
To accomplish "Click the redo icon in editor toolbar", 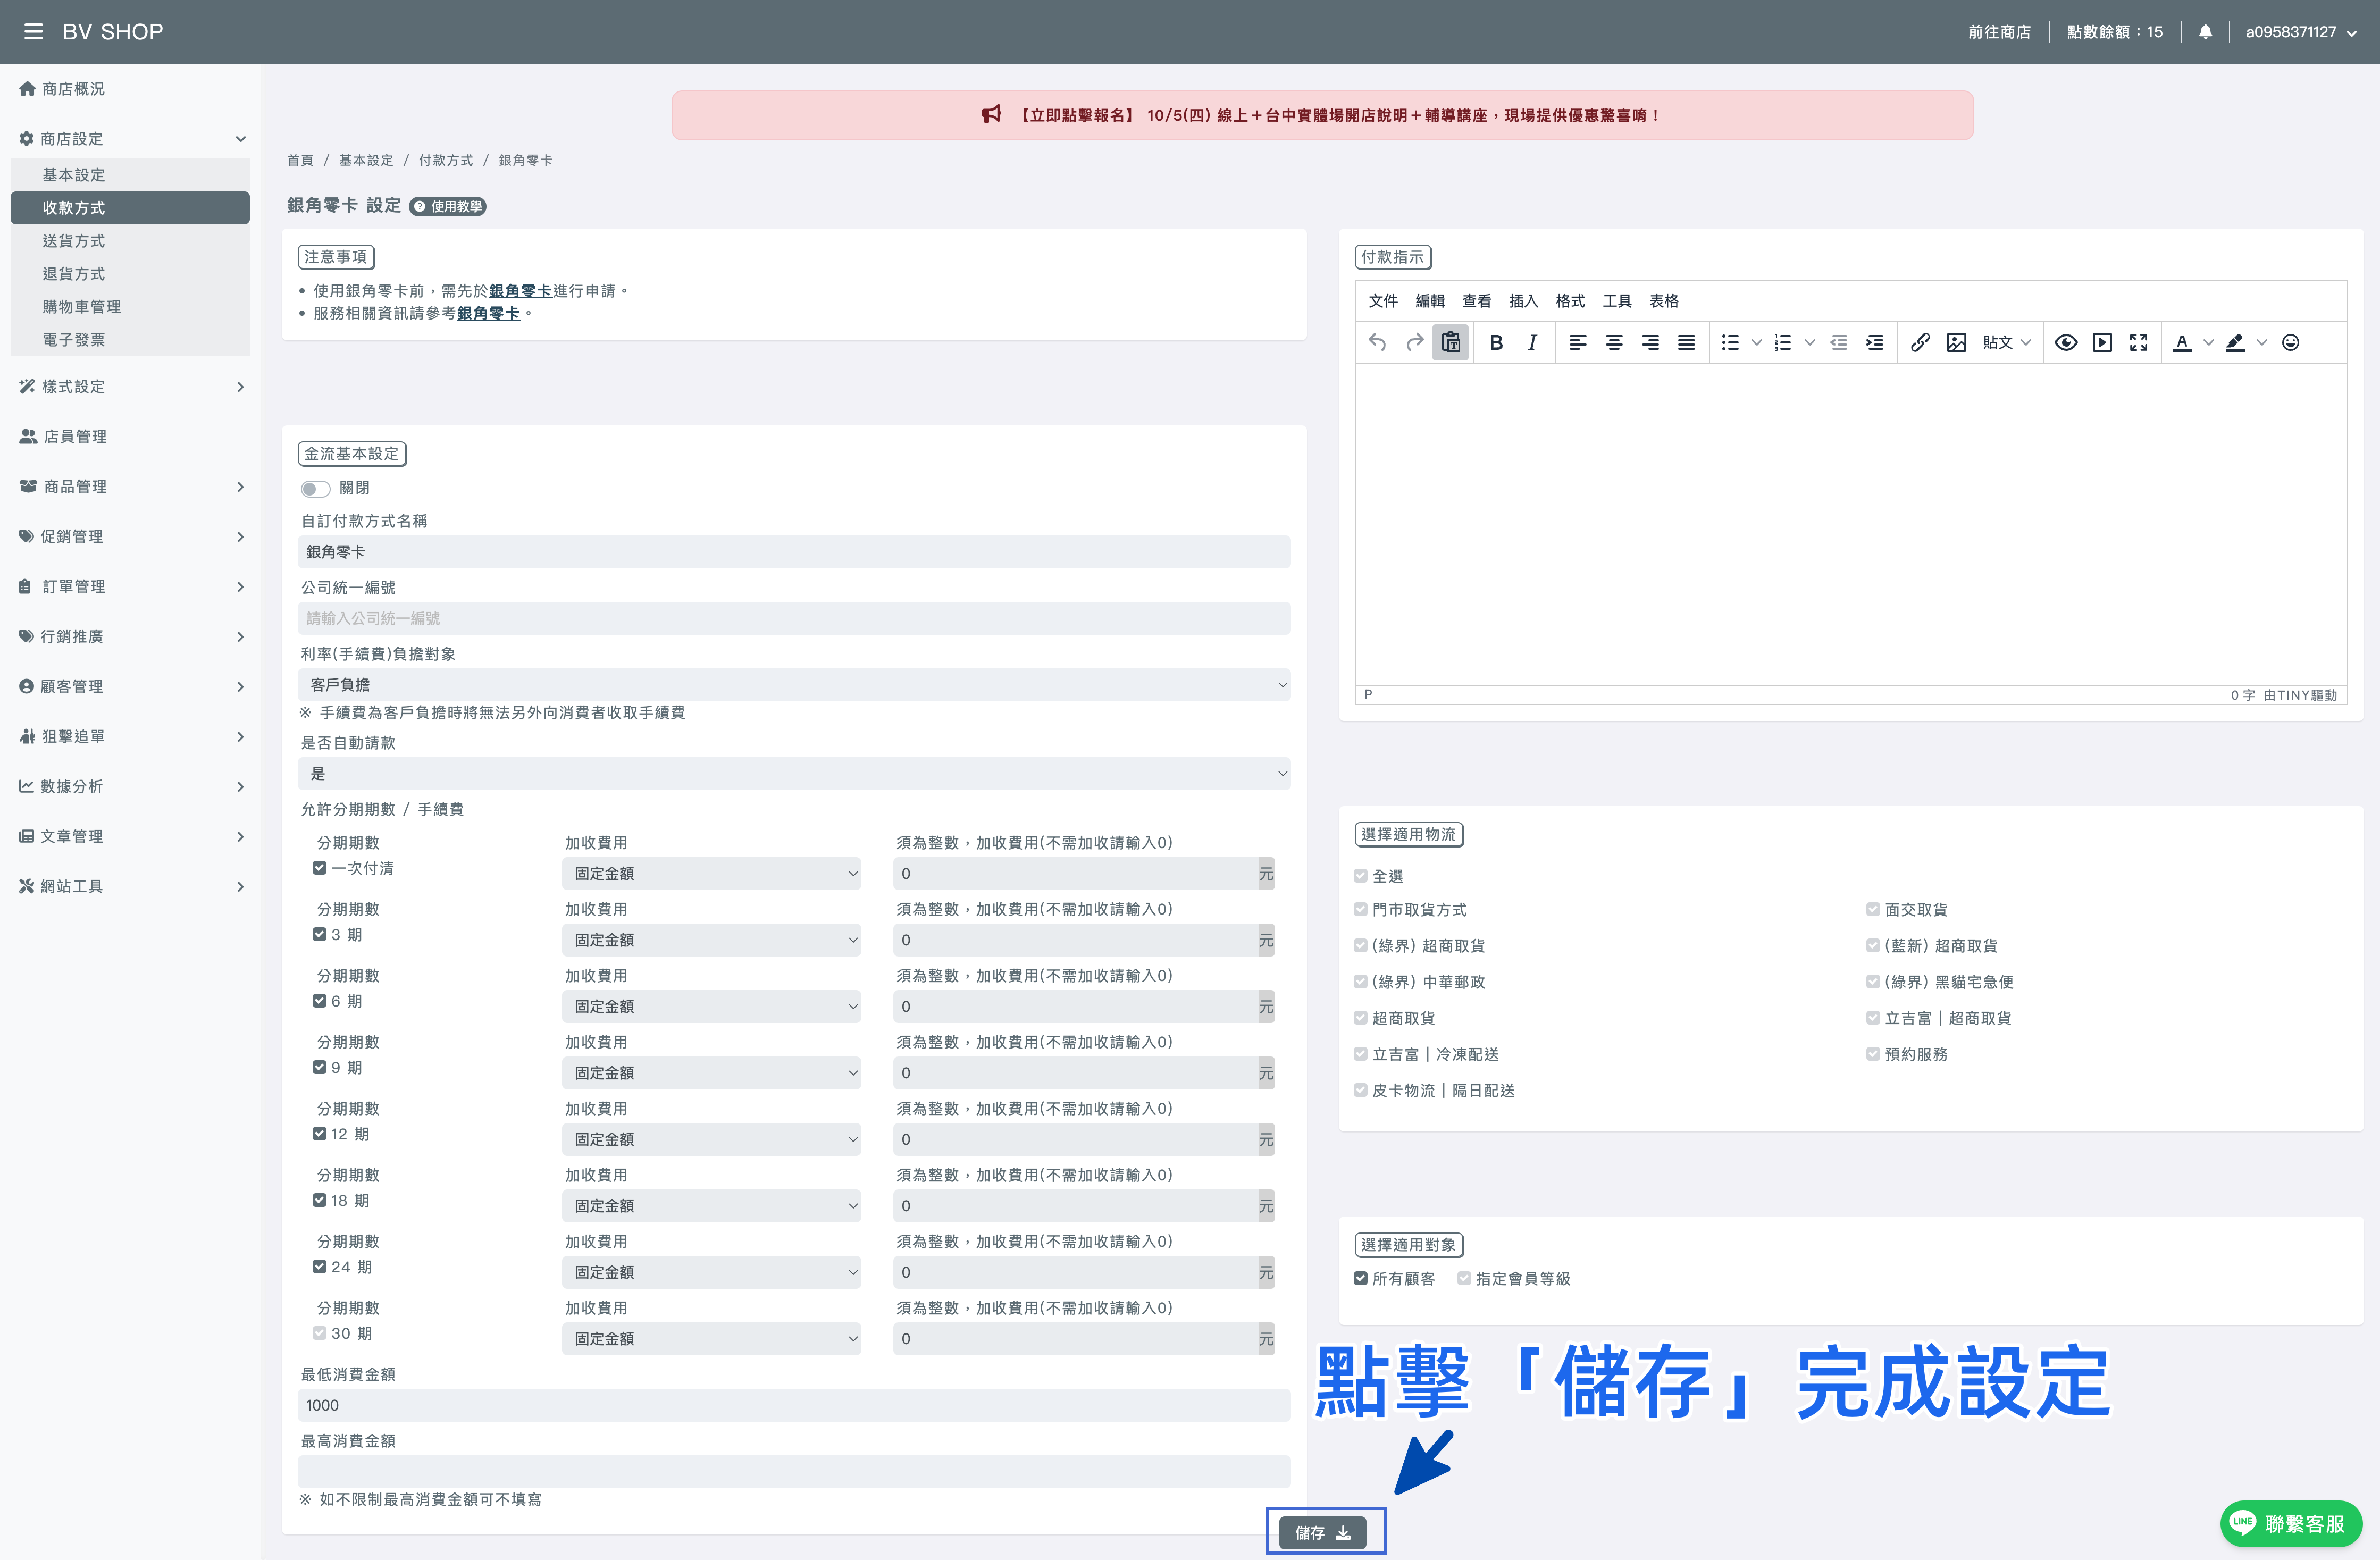I will coord(1414,343).
